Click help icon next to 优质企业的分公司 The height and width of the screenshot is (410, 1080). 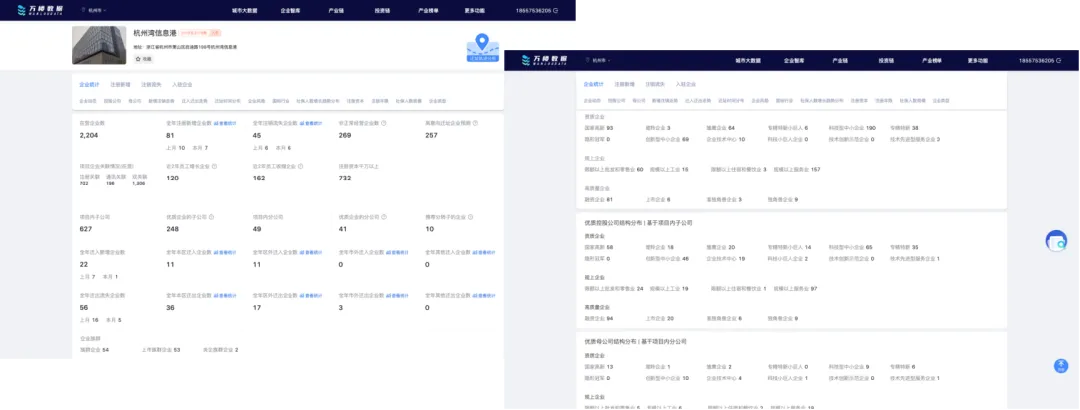[383, 216]
